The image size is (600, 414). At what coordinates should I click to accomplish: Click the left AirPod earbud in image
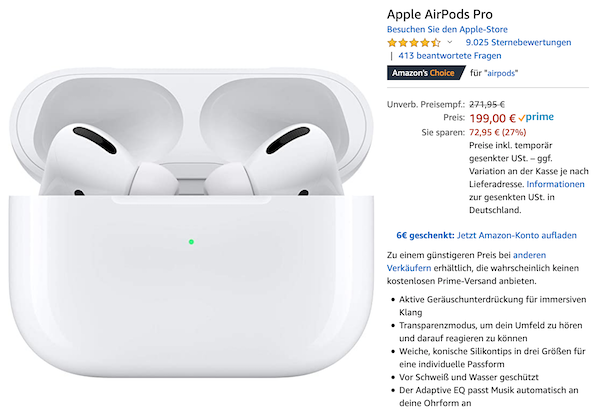pyautogui.click(x=103, y=161)
